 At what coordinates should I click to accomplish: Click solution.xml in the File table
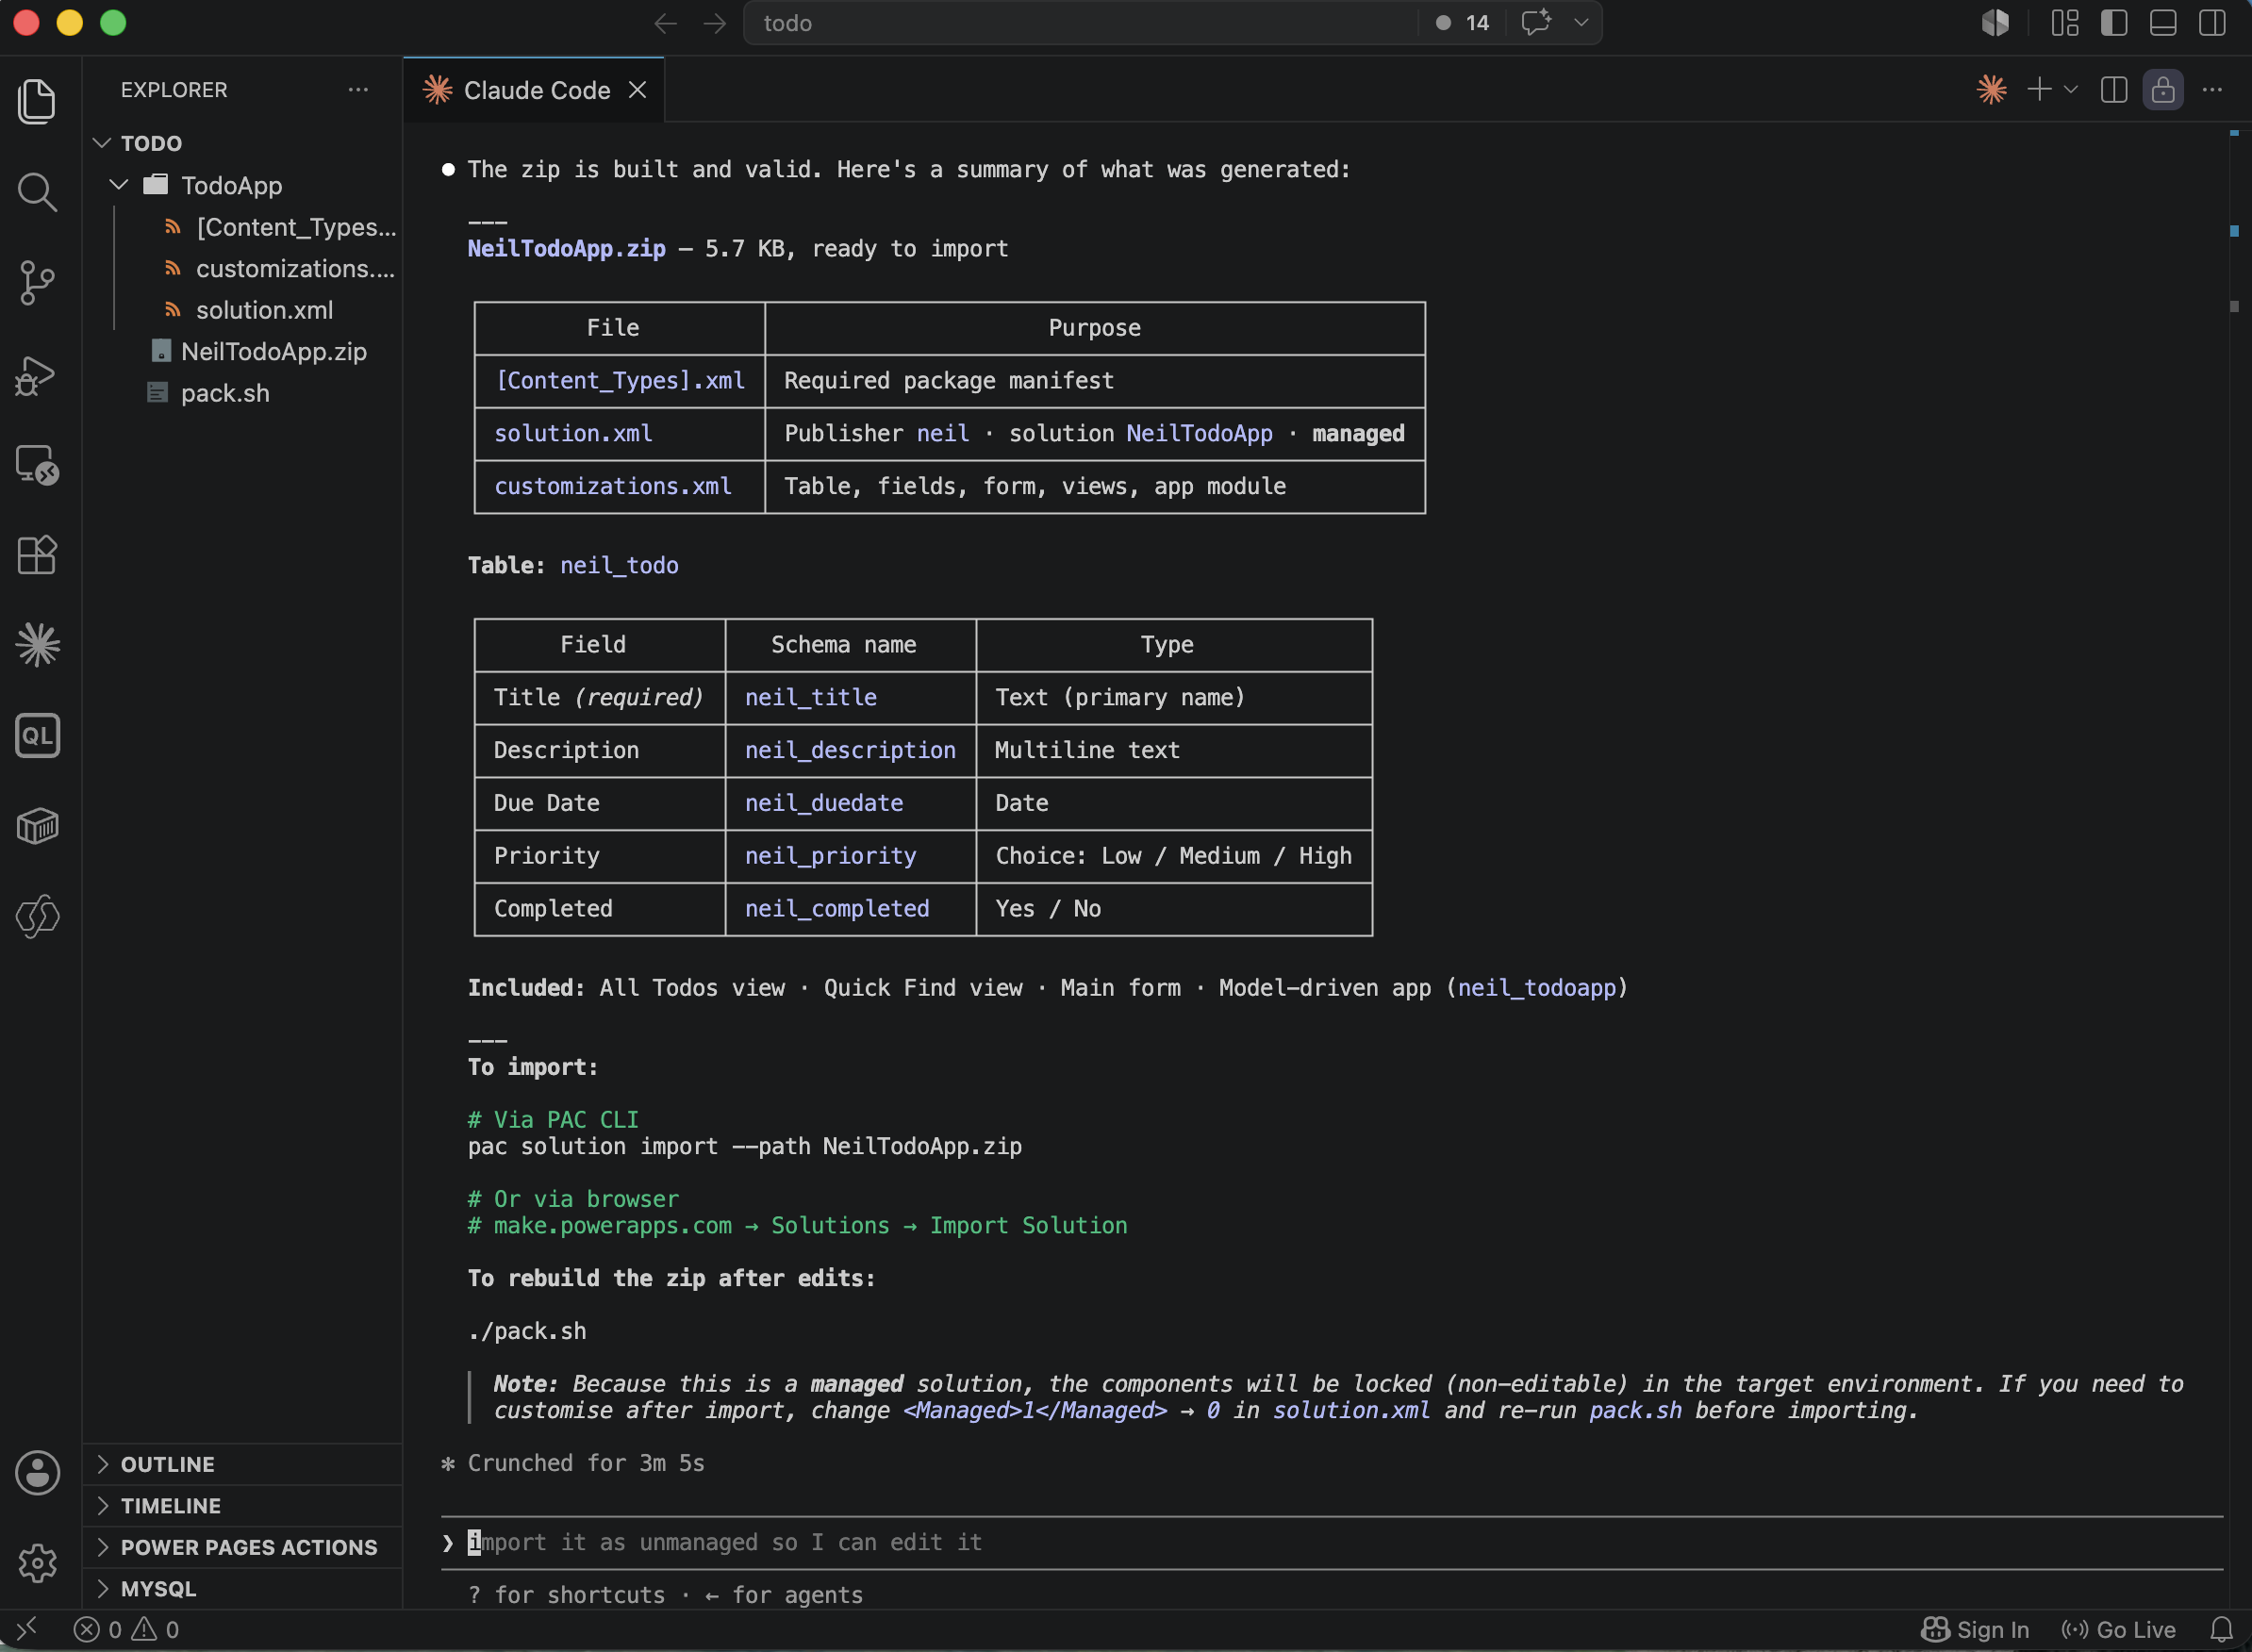click(x=573, y=434)
